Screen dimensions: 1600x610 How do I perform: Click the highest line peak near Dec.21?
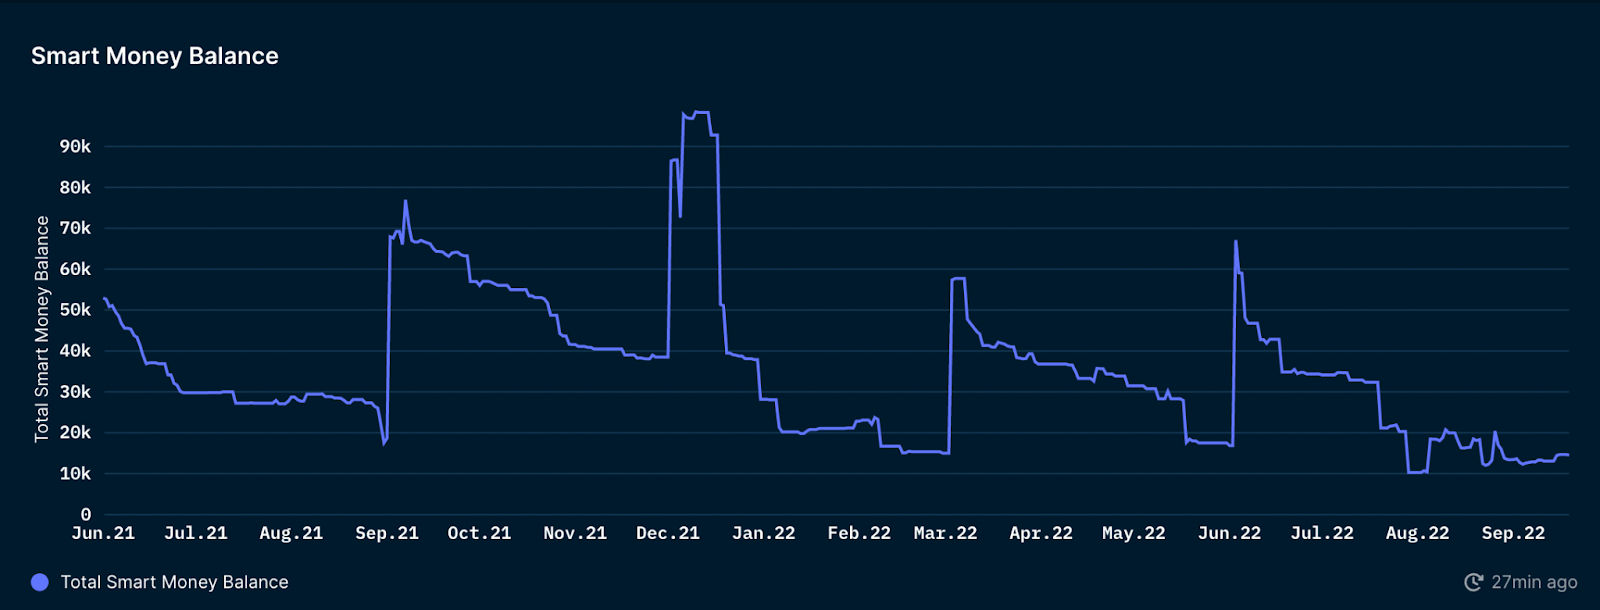700,113
